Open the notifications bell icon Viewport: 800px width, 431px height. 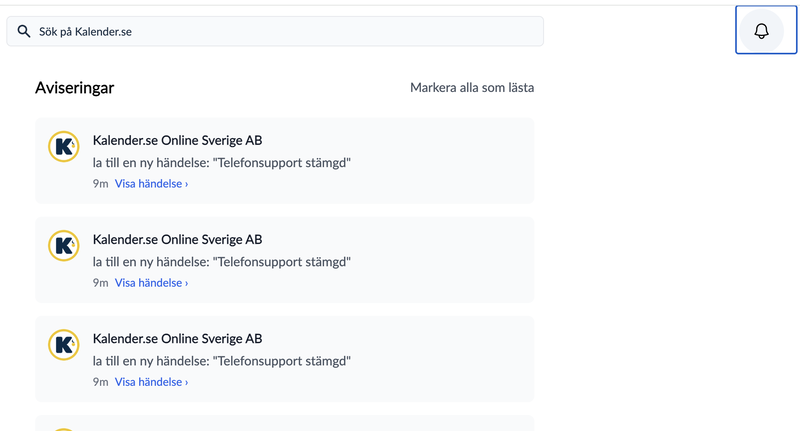[761, 31]
